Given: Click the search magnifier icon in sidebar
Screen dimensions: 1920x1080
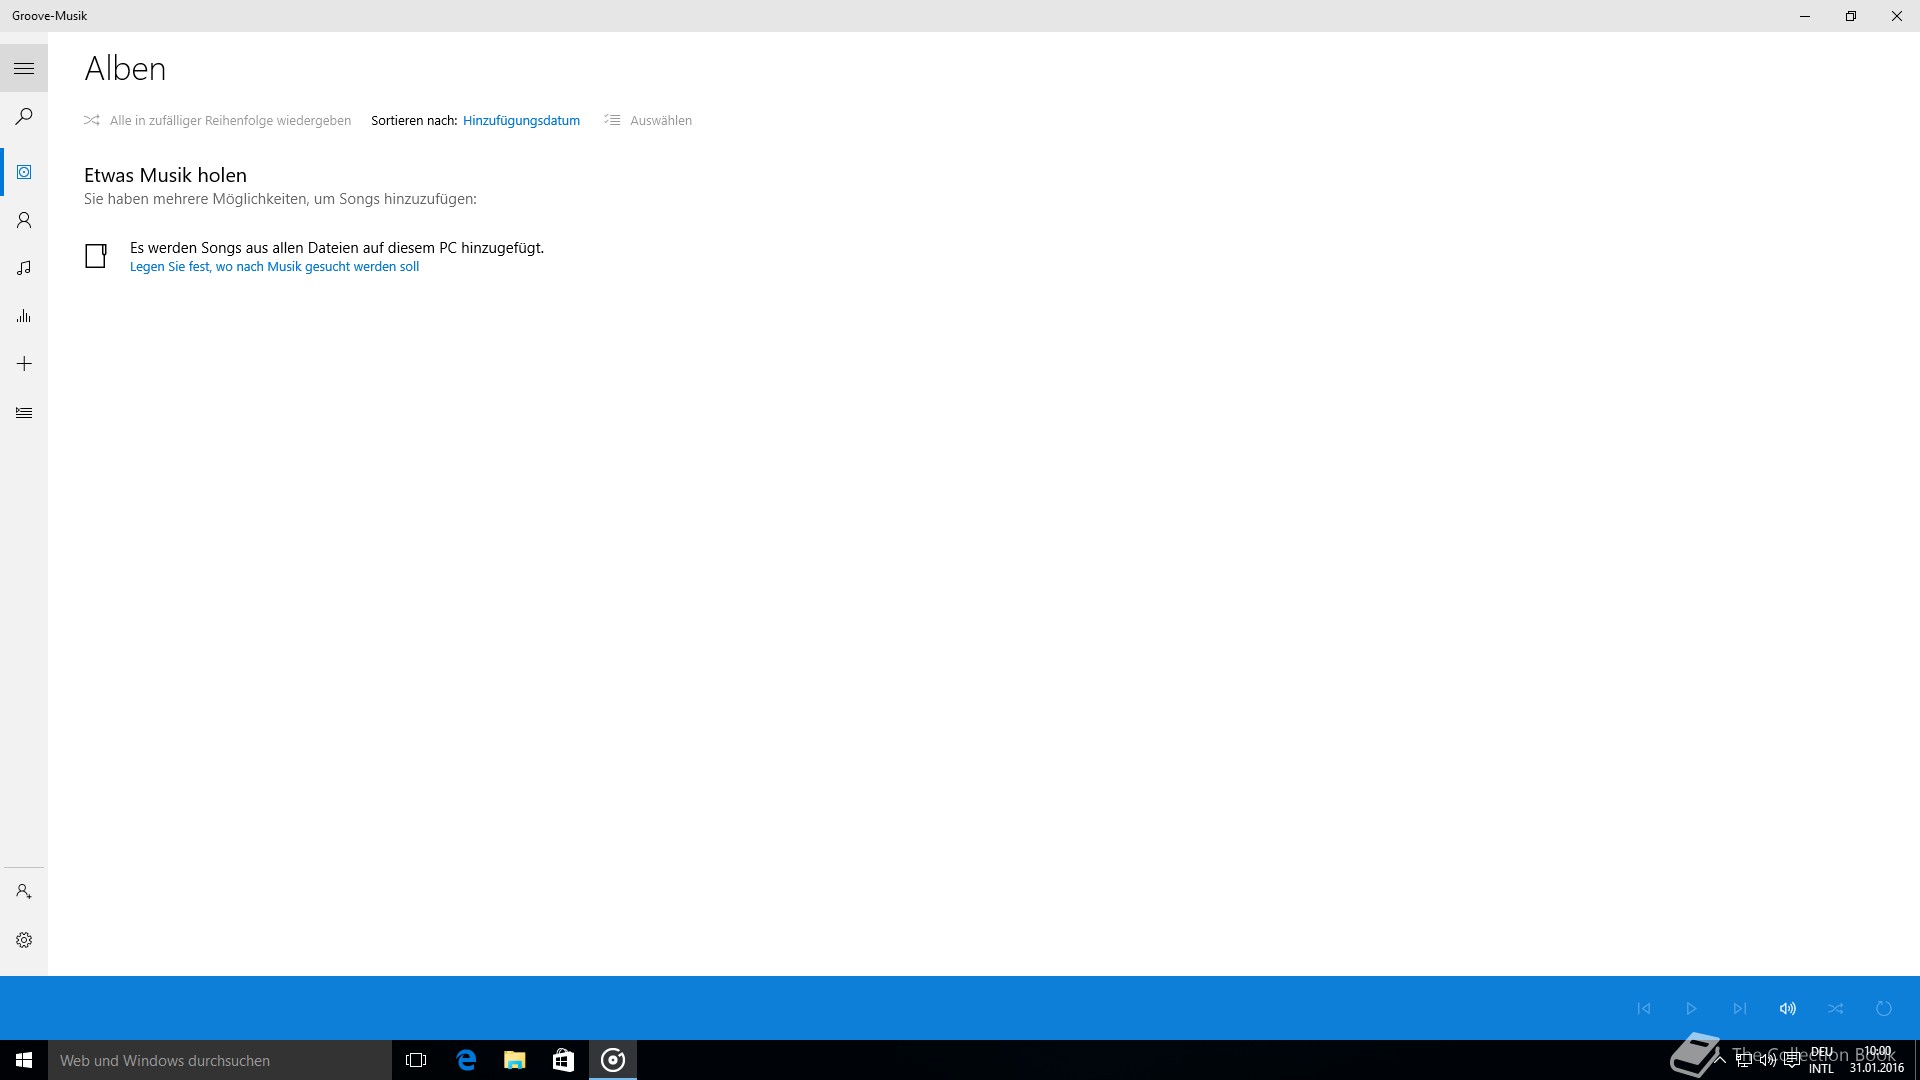Looking at the screenshot, I should tap(24, 117).
